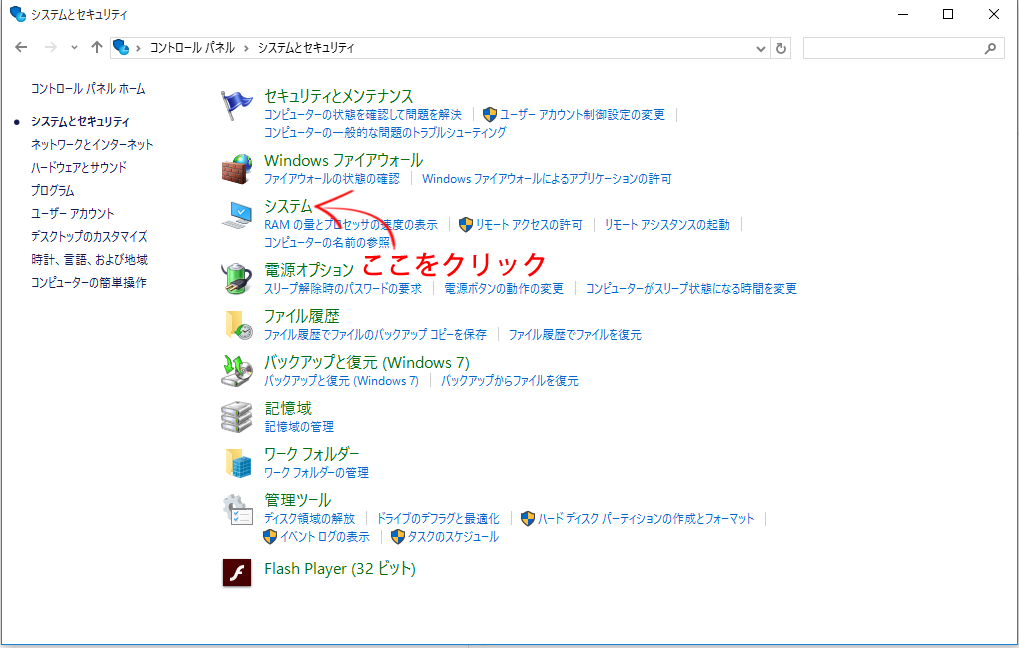The width and height of the screenshot is (1019, 648).
Task: Click the File History clock-folder icon
Action: click(x=236, y=324)
